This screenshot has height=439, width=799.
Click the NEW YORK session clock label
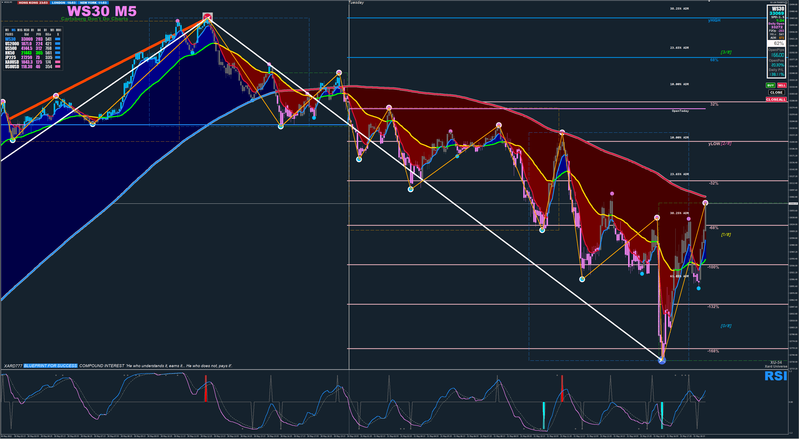point(93,3)
